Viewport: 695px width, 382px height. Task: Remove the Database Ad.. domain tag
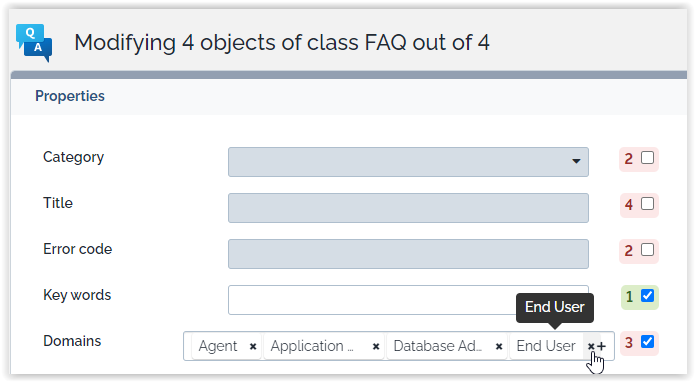coord(499,347)
